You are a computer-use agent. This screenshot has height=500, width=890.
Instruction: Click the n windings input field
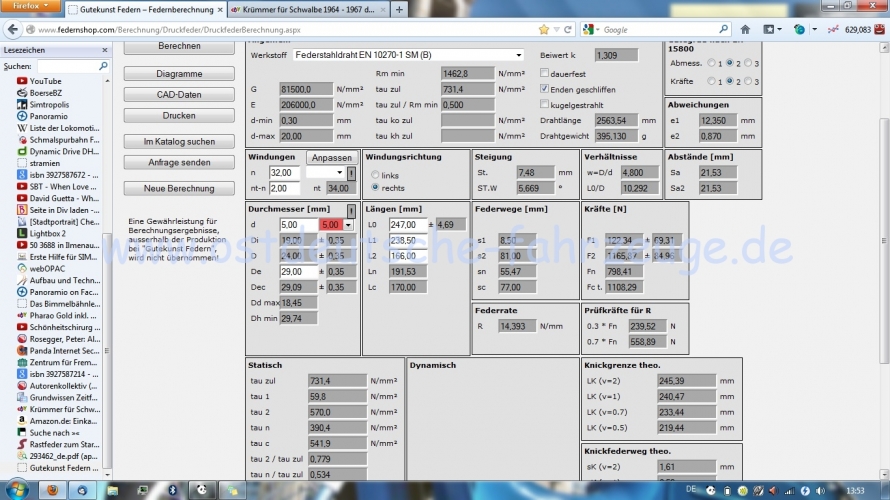pos(284,173)
